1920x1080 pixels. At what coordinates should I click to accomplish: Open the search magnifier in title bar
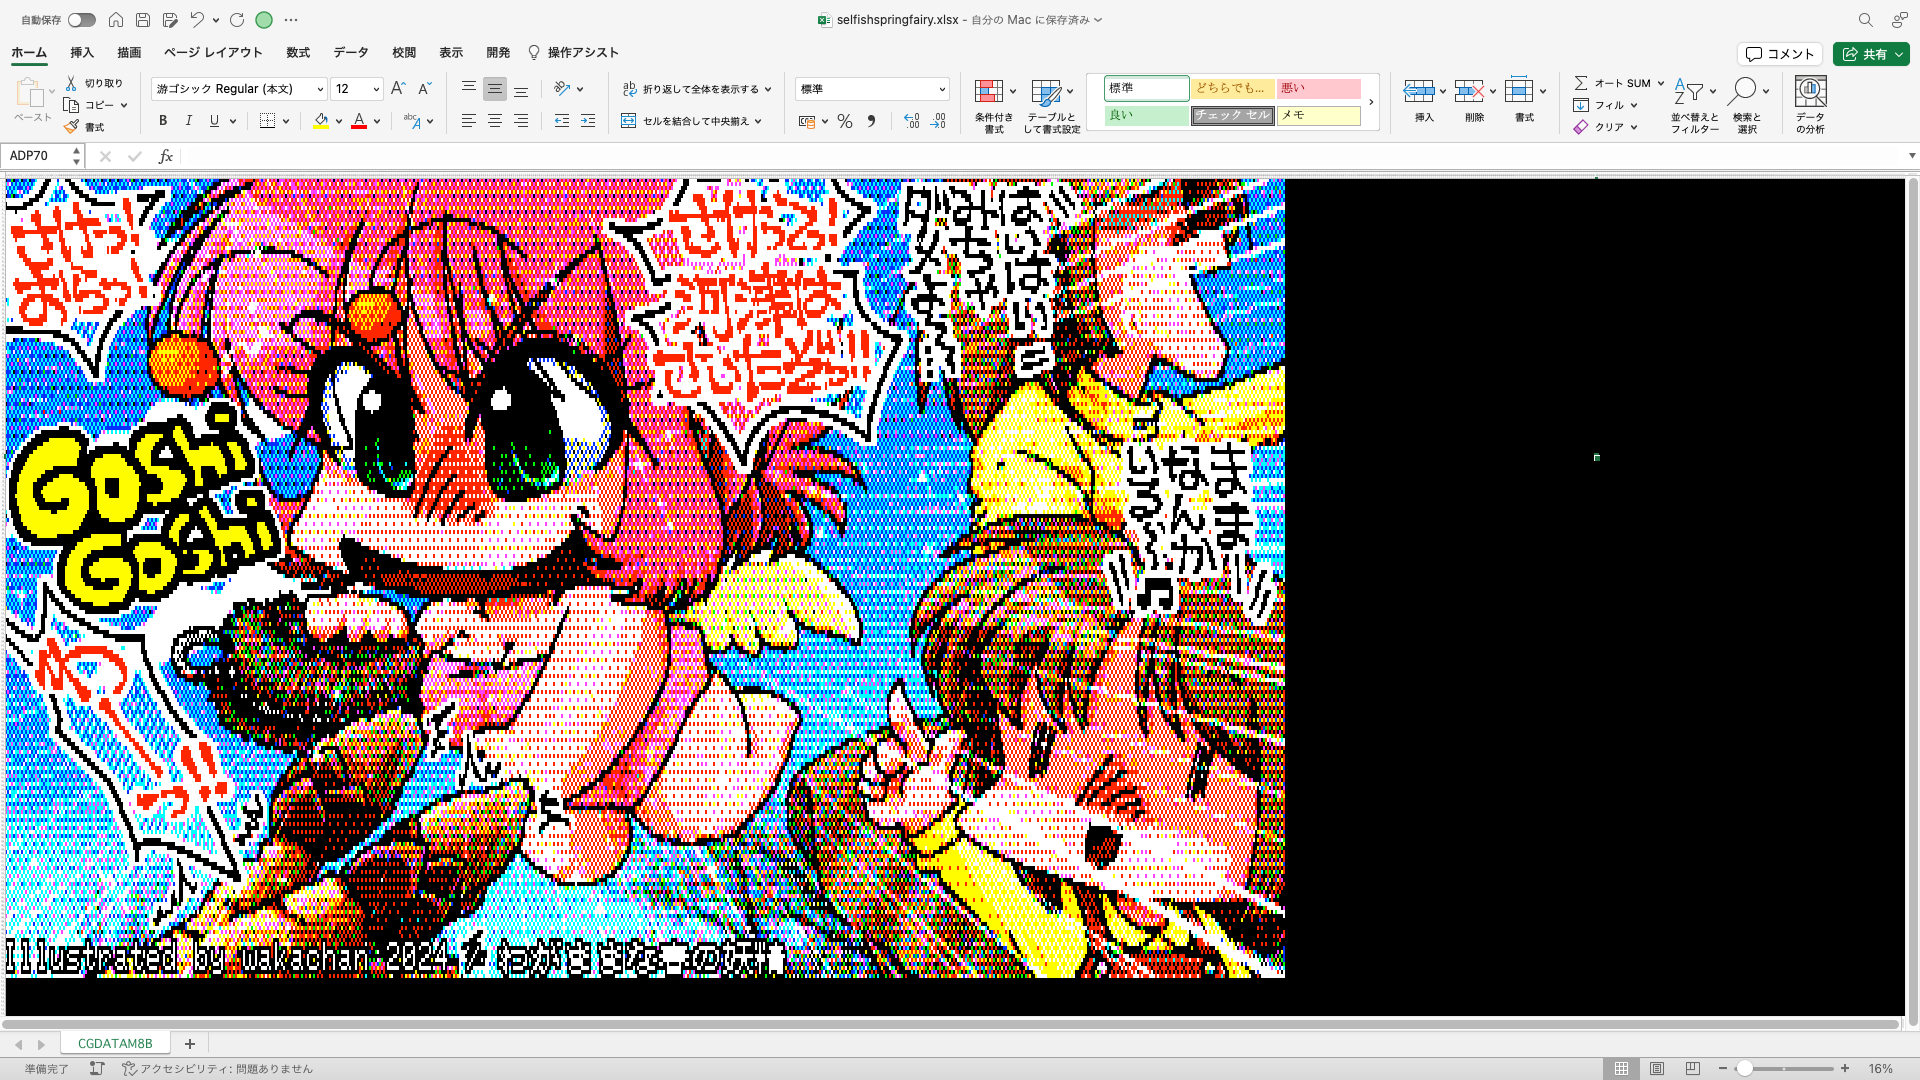point(1865,20)
